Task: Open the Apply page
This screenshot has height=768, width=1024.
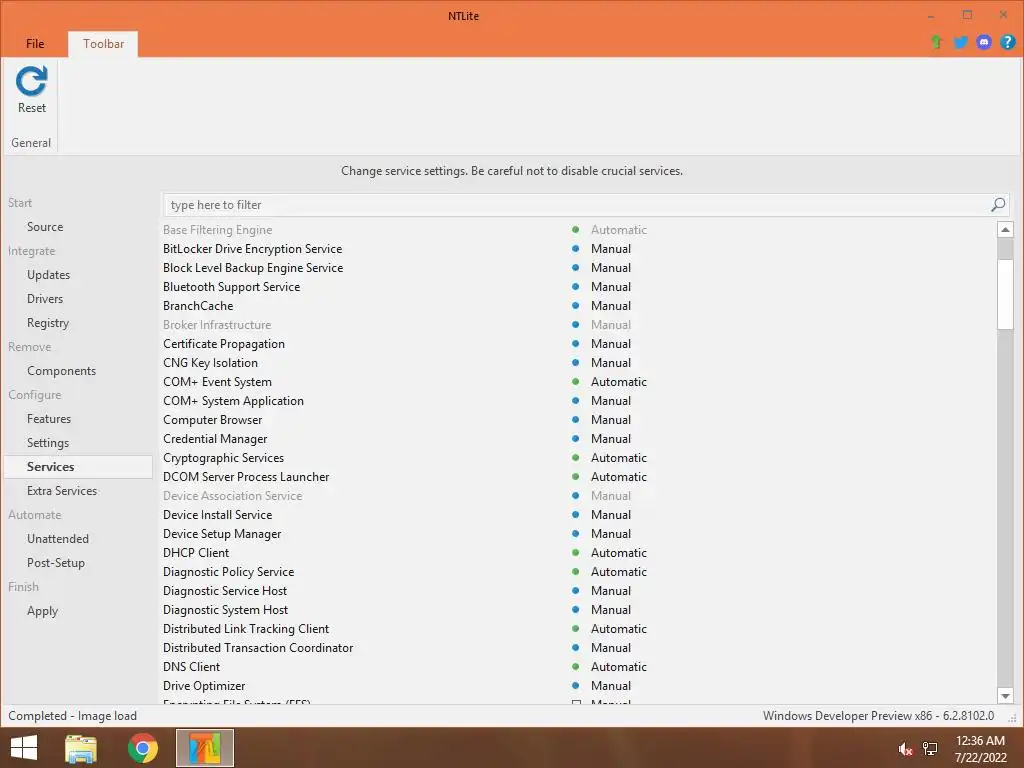Action: 42,611
